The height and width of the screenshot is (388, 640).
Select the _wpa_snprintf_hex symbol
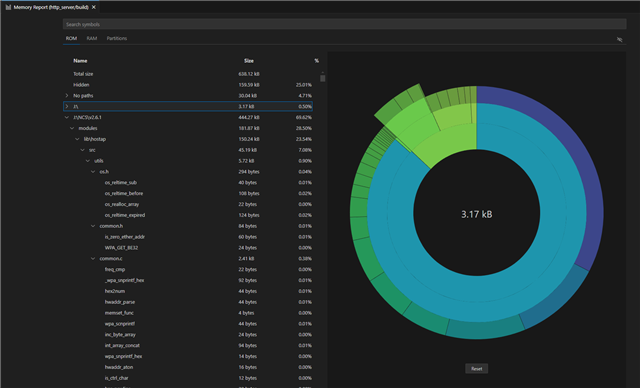point(124,280)
